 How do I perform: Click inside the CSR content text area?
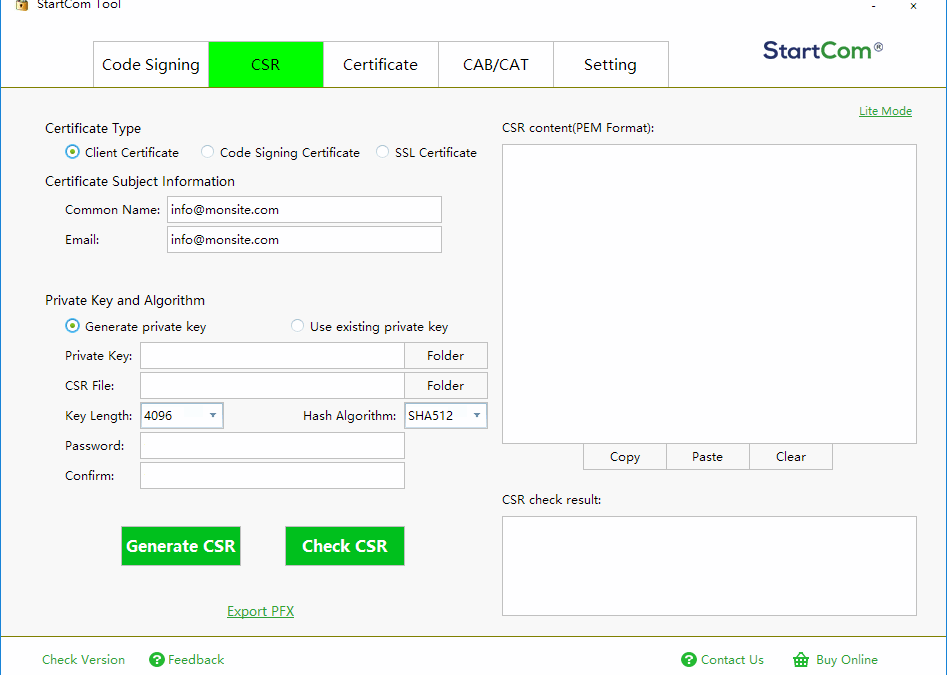point(709,293)
